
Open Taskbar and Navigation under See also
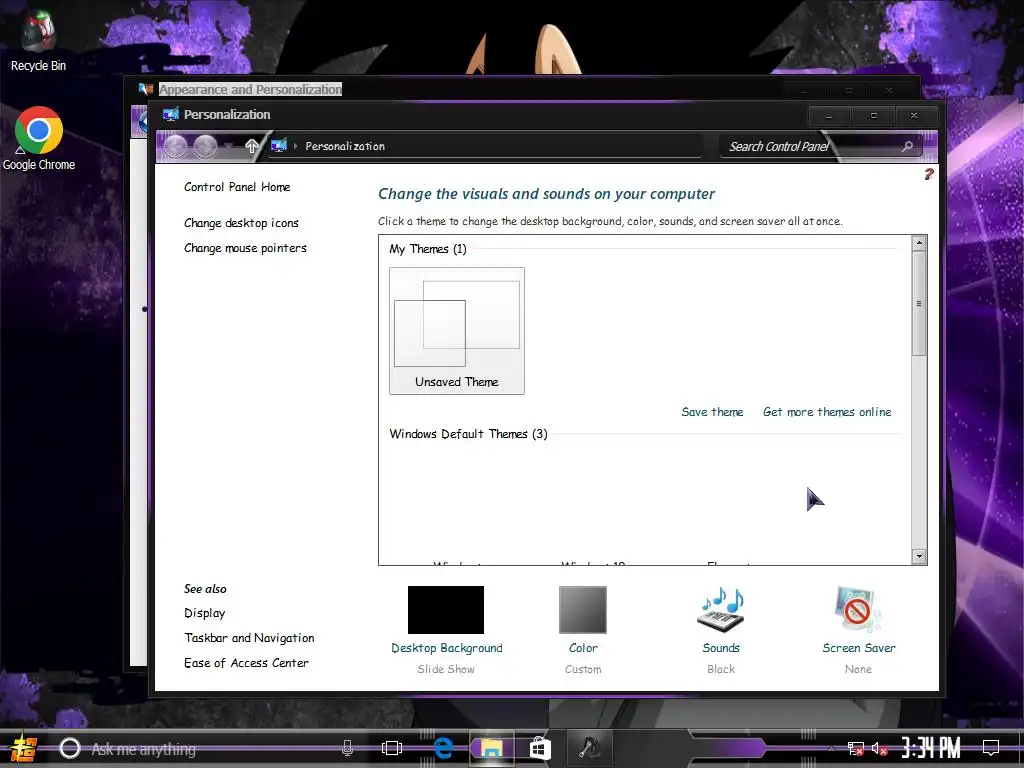pos(249,638)
